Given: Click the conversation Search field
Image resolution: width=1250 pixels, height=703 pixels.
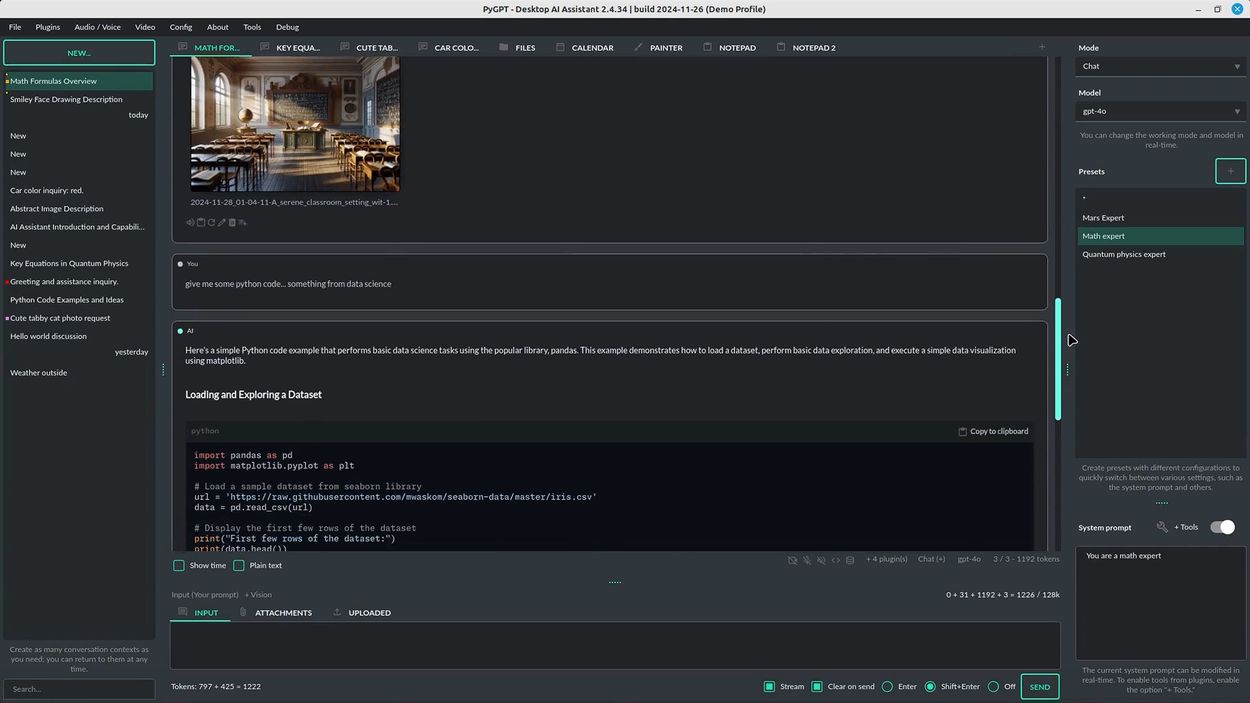Looking at the screenshot, I should [79, 689].
